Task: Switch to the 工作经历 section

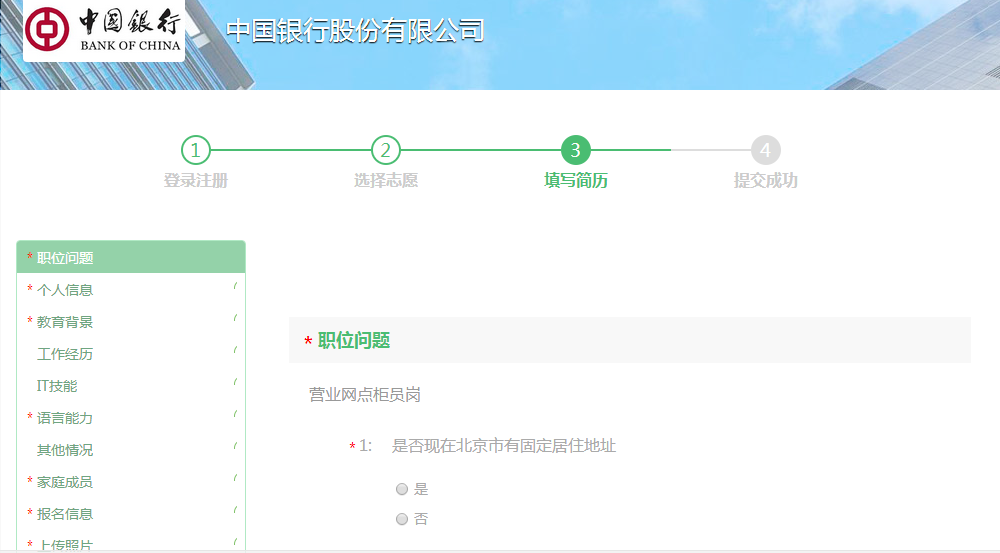Action: pyautogui.click(x=65, y=354)
